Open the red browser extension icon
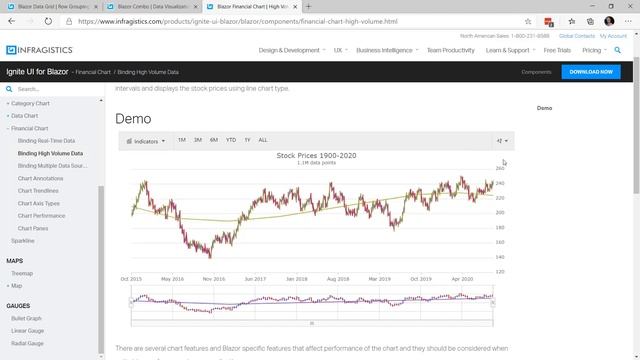640x360 pixels. pyautogui.click(x=549, y=22)
